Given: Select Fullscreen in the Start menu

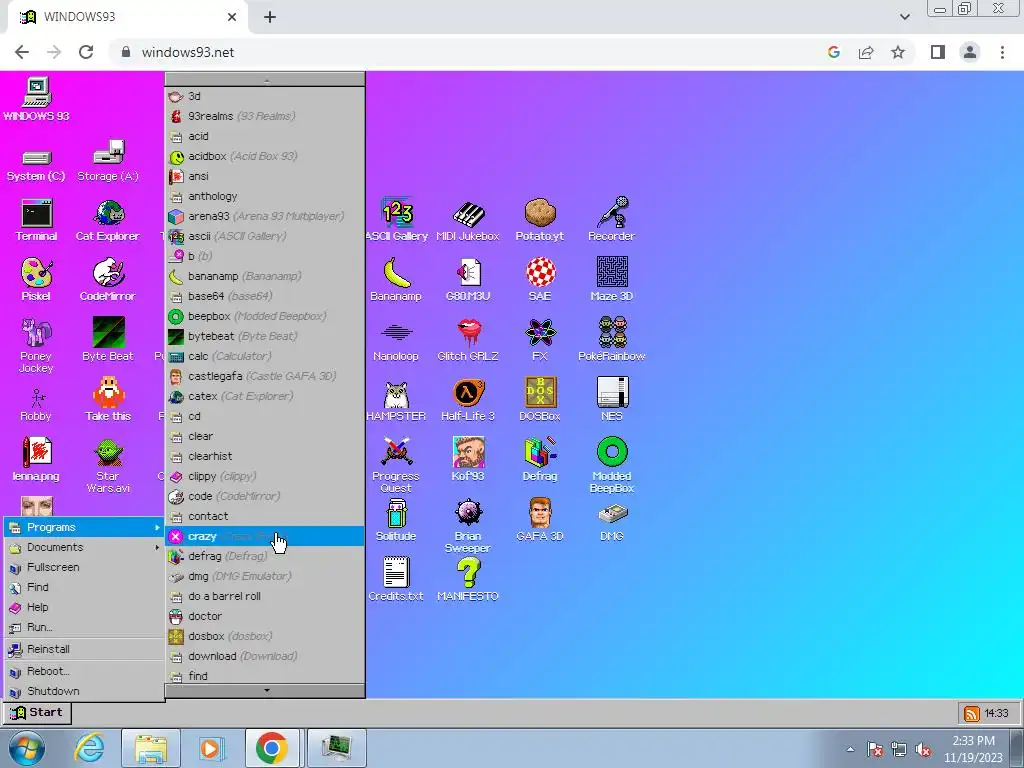Looking at the screenshot, I should click(84, 568).
